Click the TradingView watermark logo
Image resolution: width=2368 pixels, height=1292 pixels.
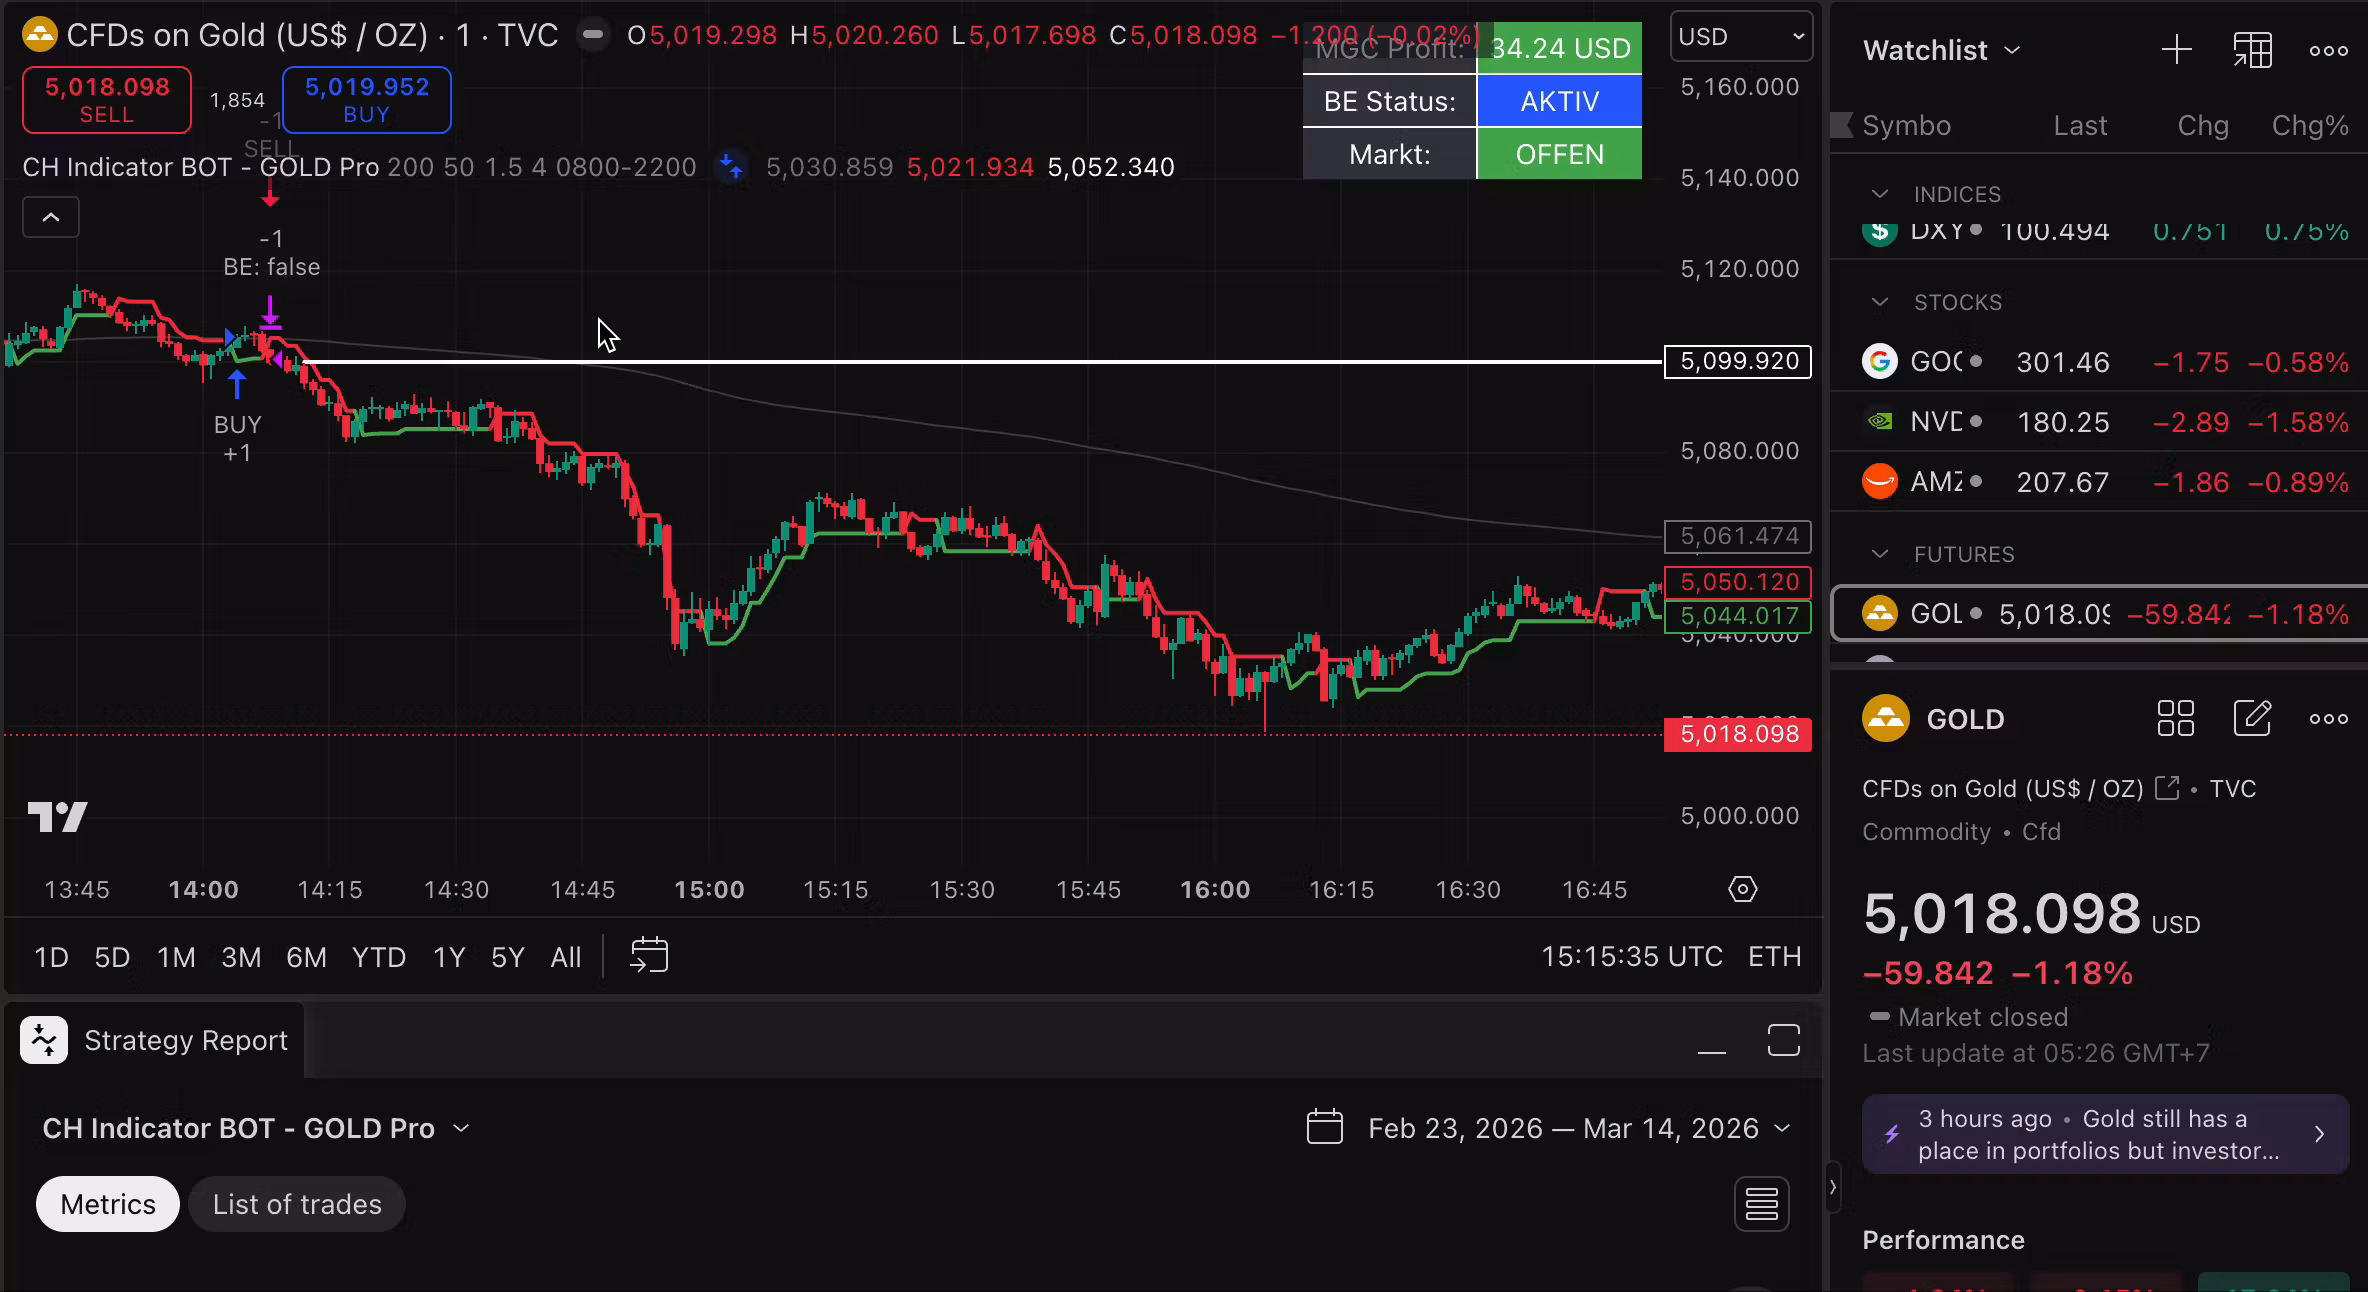pos(57,816)
